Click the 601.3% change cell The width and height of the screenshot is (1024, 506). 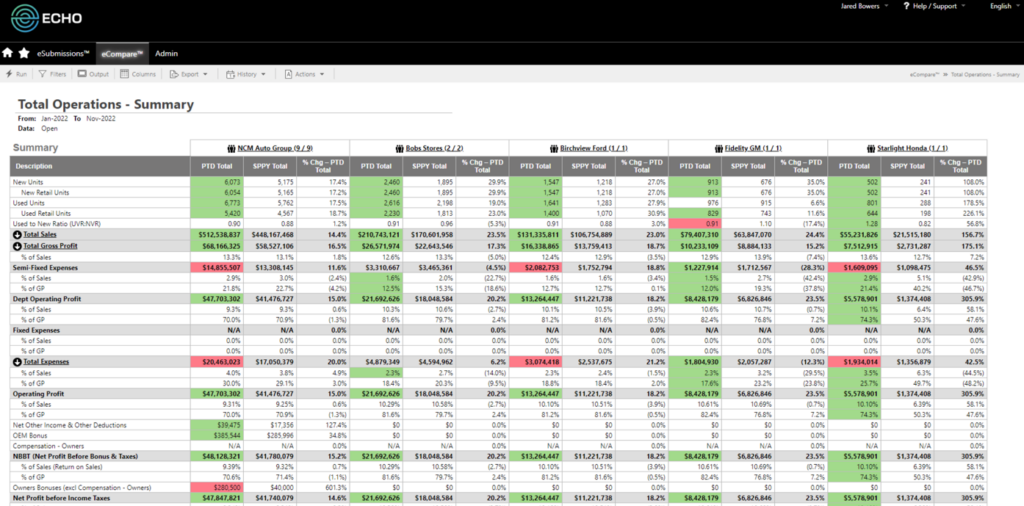(323, 488)
